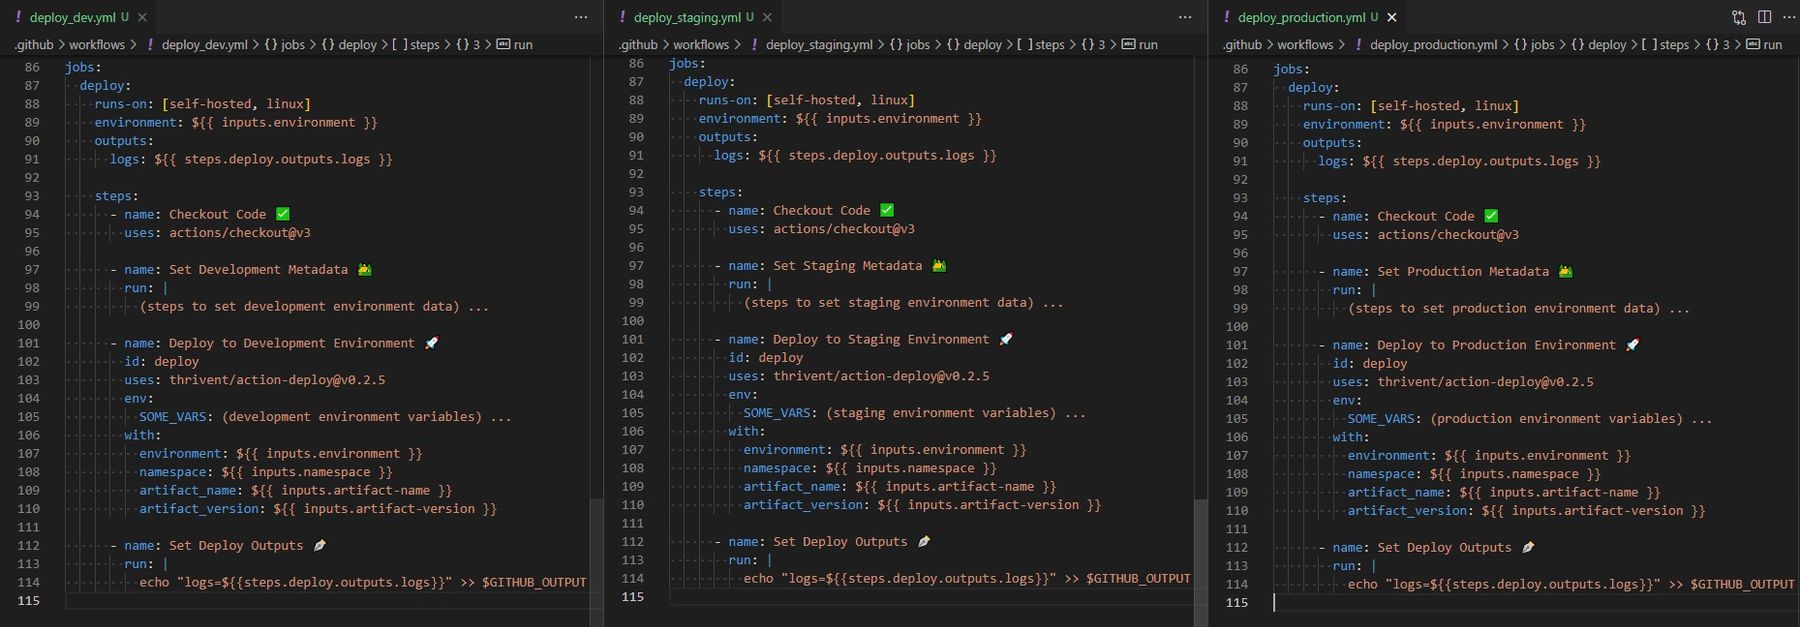Screen dimensions: 1800x627
Task: Place cursor on empty line 115 in deploy_staging.yml
Action: [x=931, y=597]
